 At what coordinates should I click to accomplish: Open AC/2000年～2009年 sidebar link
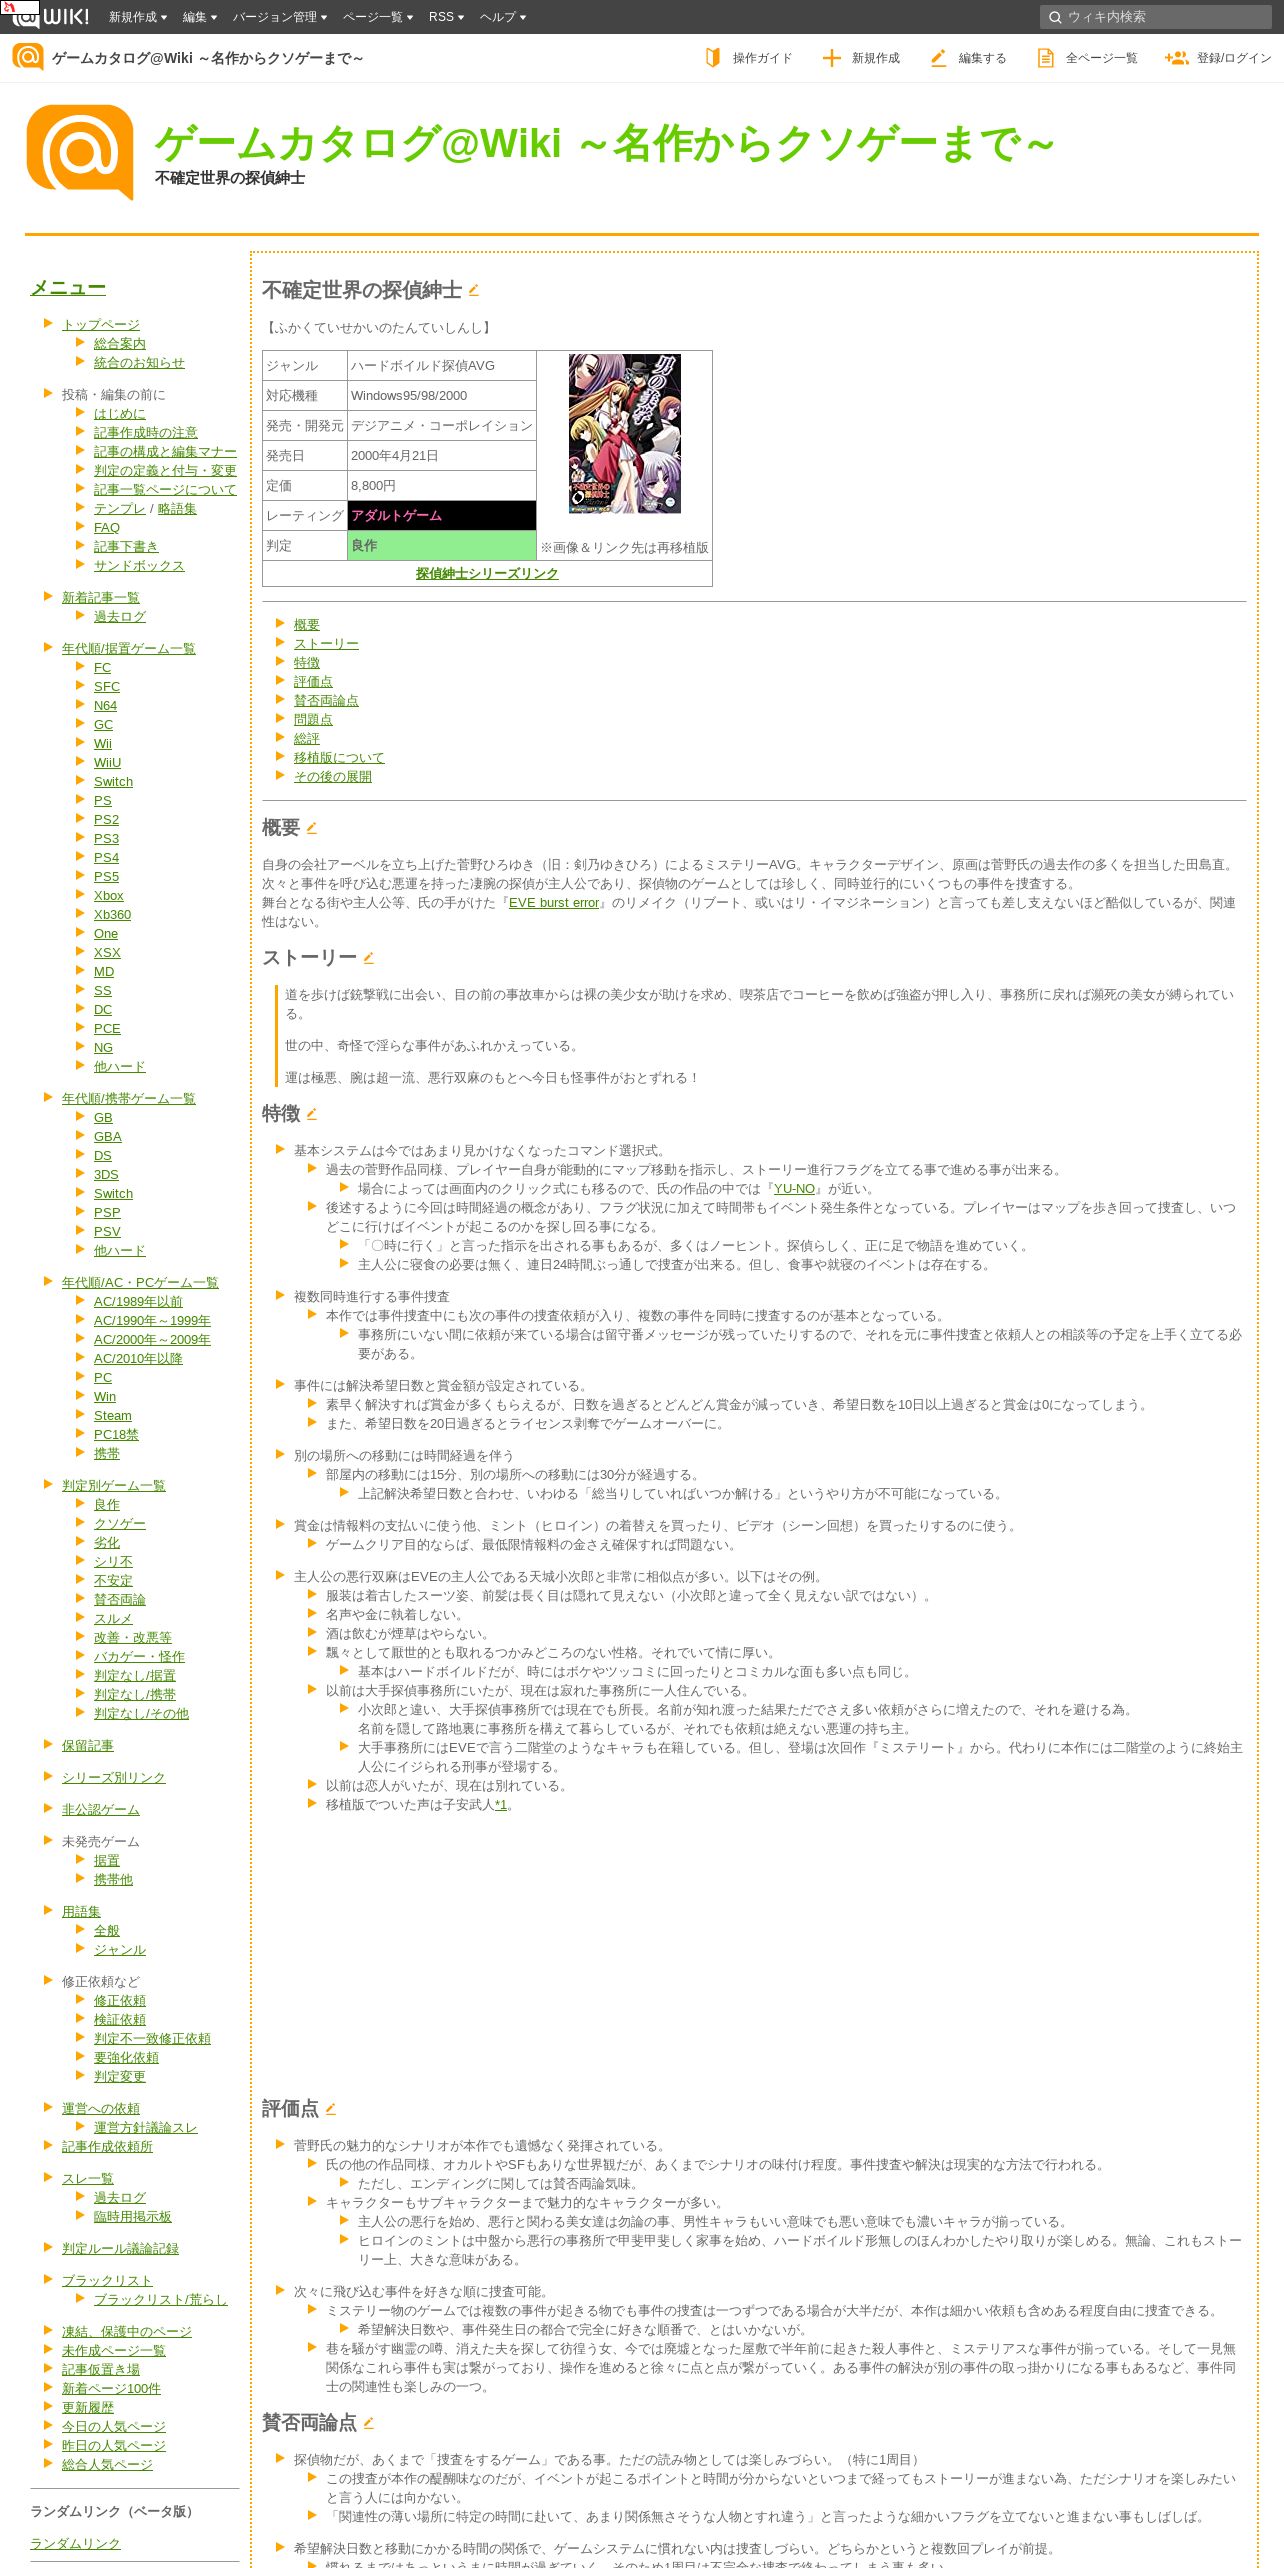point(152,1340)
